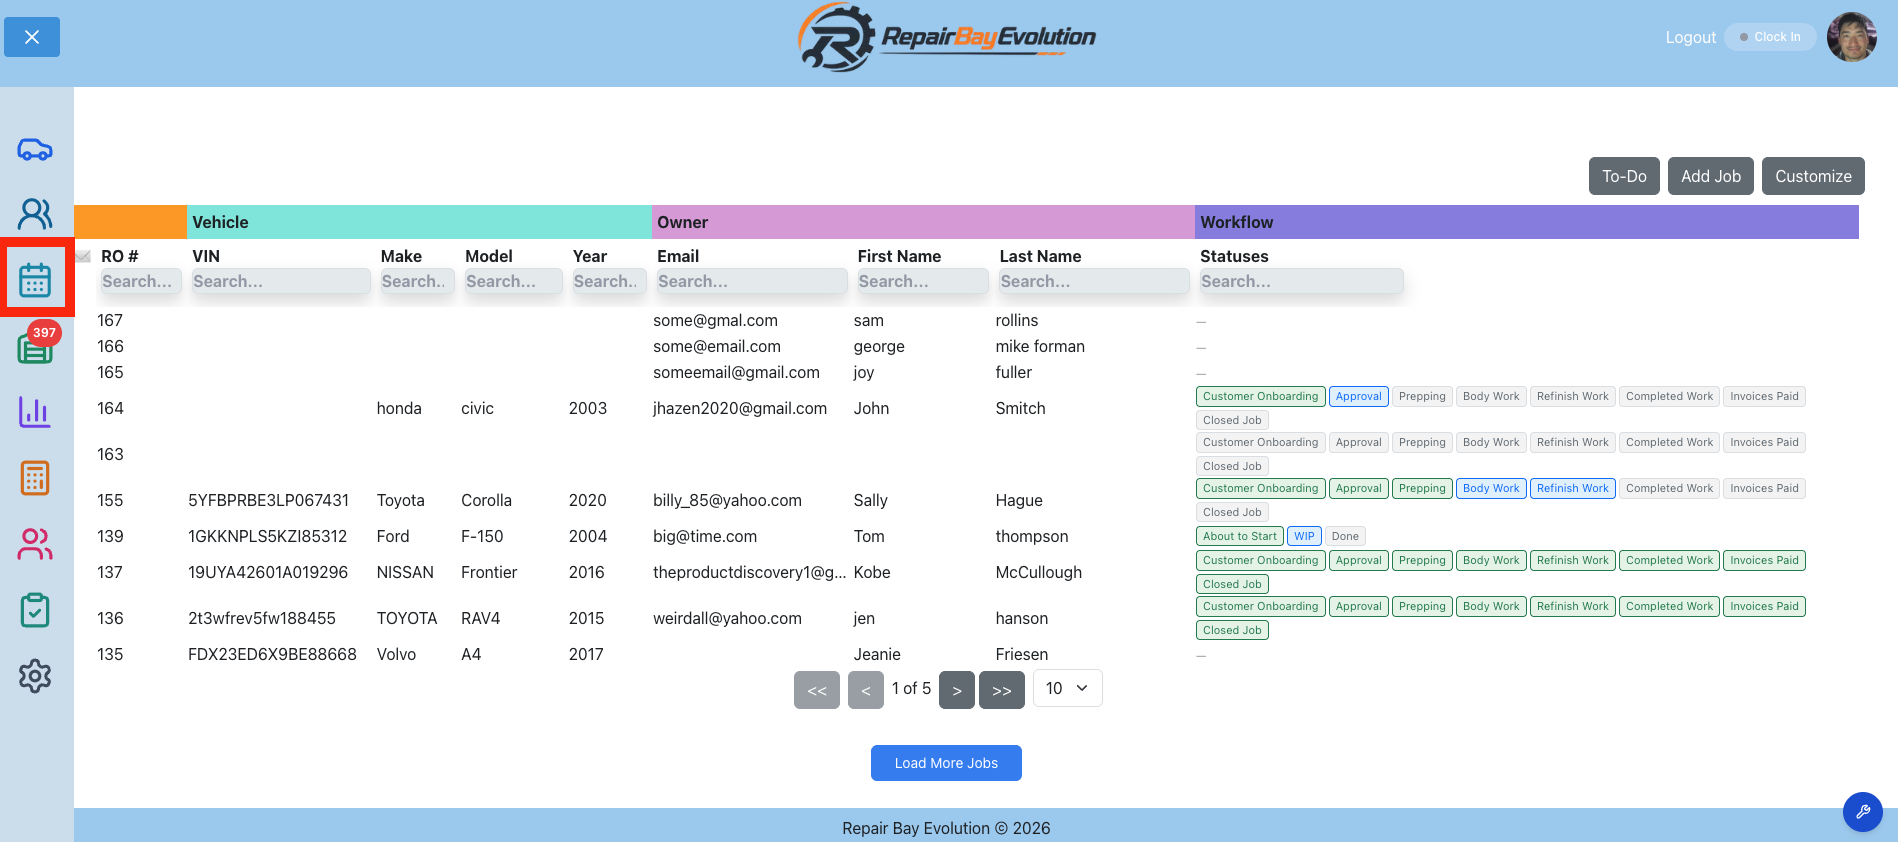
Task: Open the rows-per-page dropdown showing 10
Action: [1067, 688]
